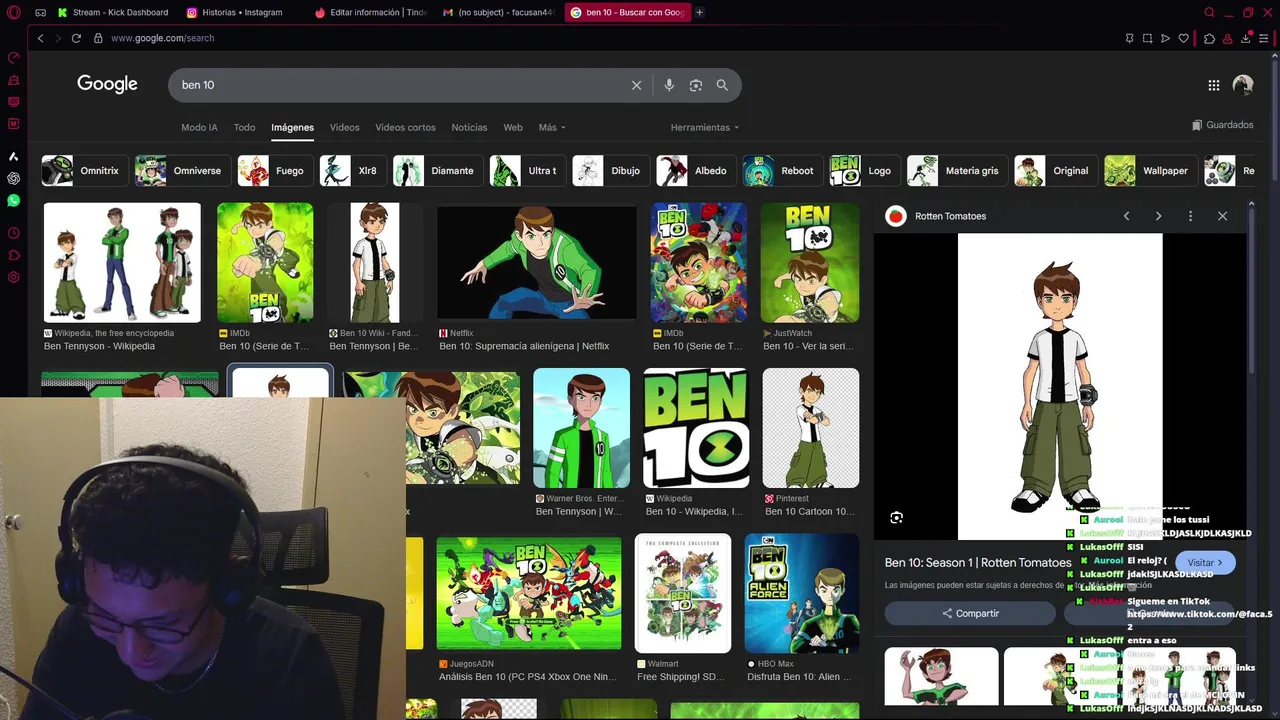Click the Fuego filter chip
The image size is (1280, 720).
point(274,171)
